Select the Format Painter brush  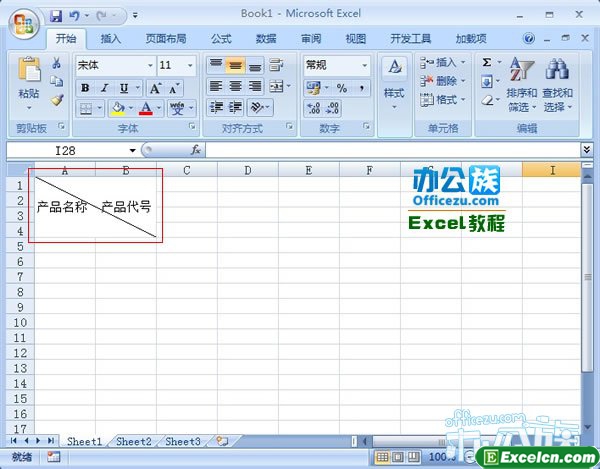pyautogui.click(x=57, y=100)
